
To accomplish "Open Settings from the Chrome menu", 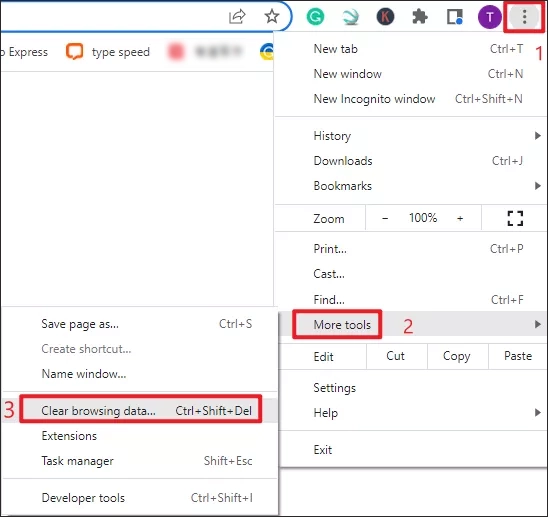I will 412,388.
